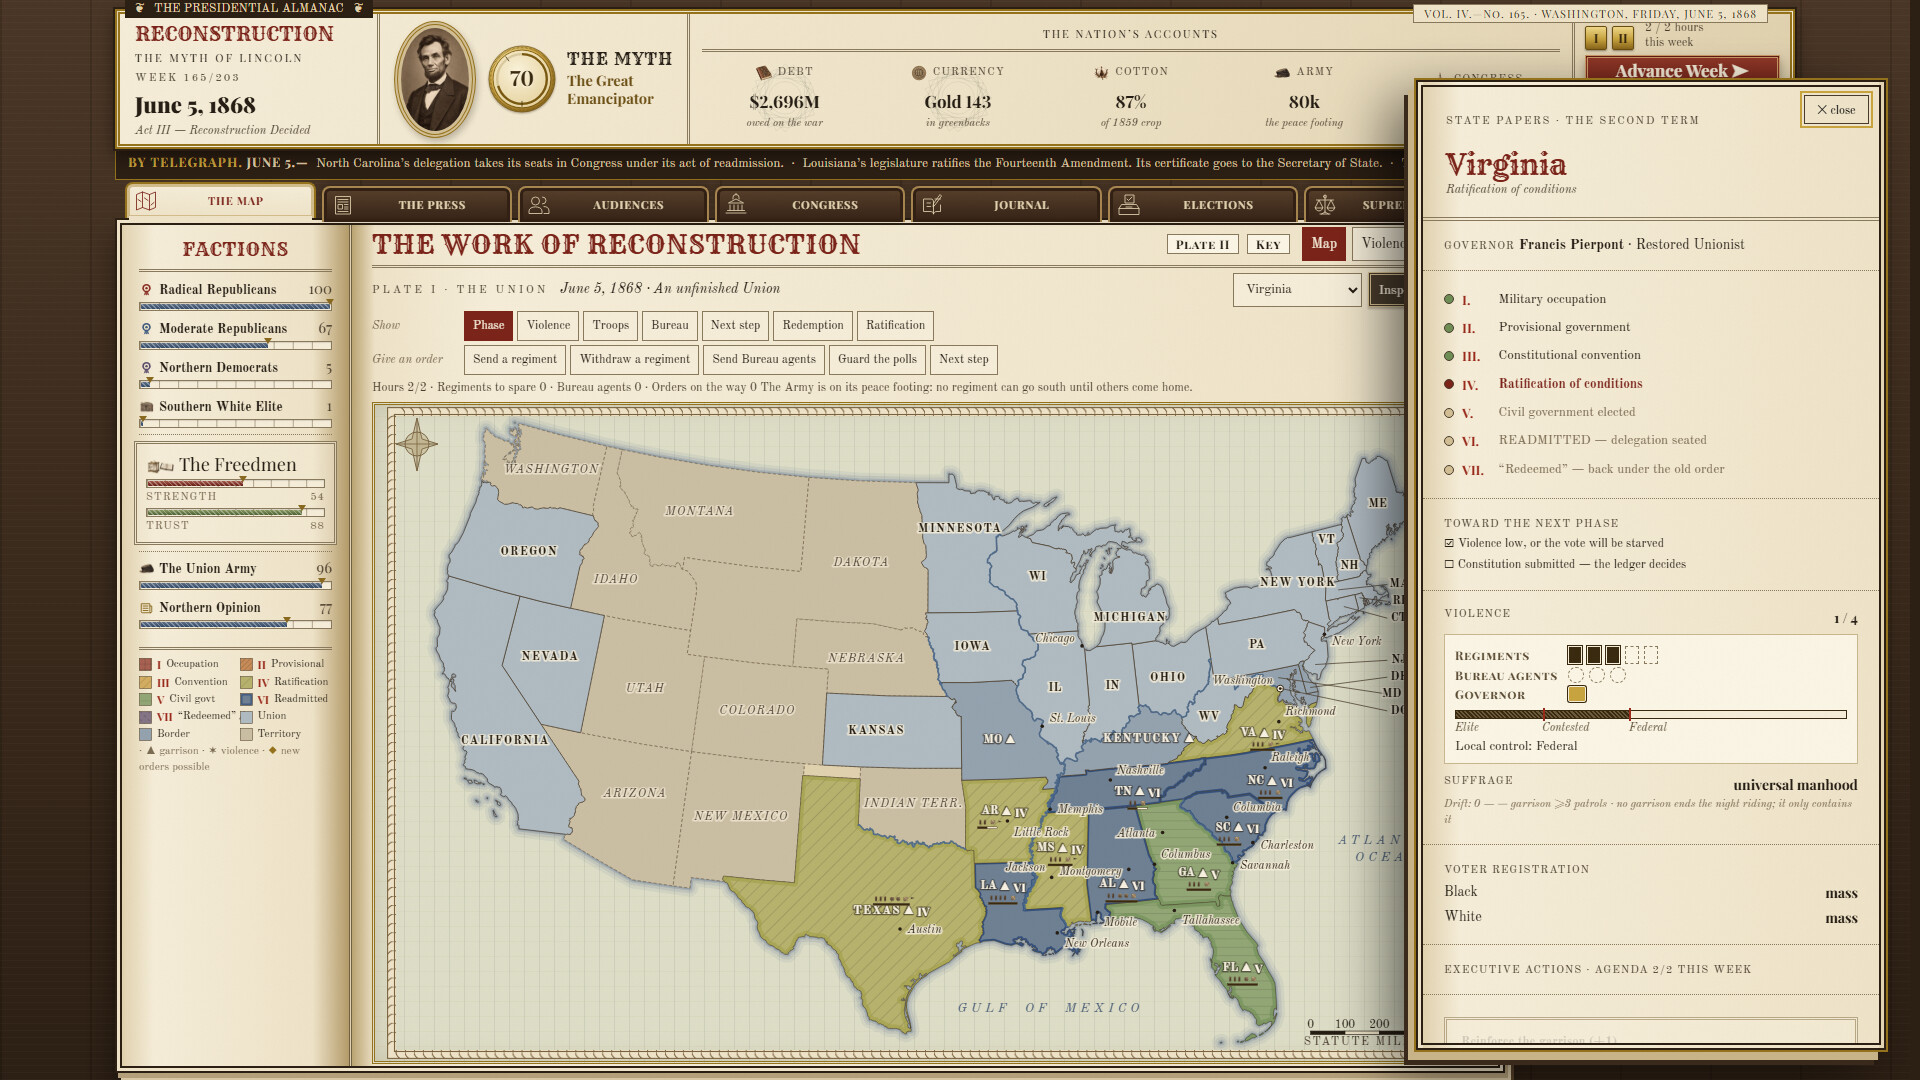
Task: Open the map Key
Action: point(1268,245)
